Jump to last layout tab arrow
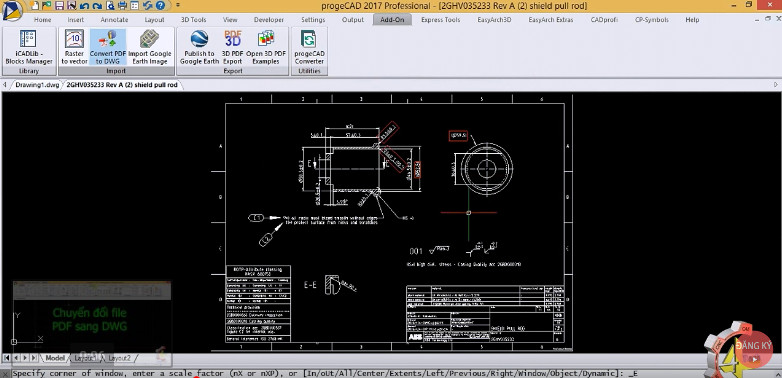The height and width of the screenshot is (378, 782). pos(33,358)
